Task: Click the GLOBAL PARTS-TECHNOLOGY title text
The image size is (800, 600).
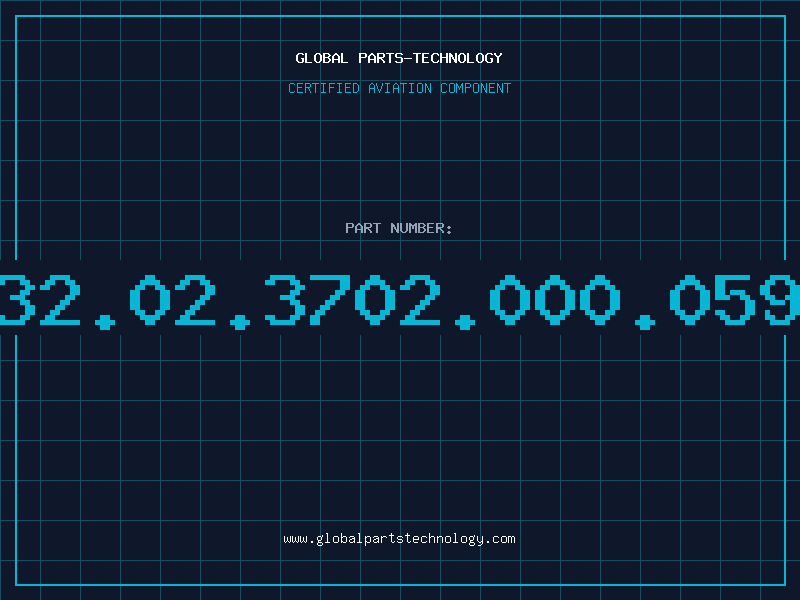Action: (x=399, y=58)
